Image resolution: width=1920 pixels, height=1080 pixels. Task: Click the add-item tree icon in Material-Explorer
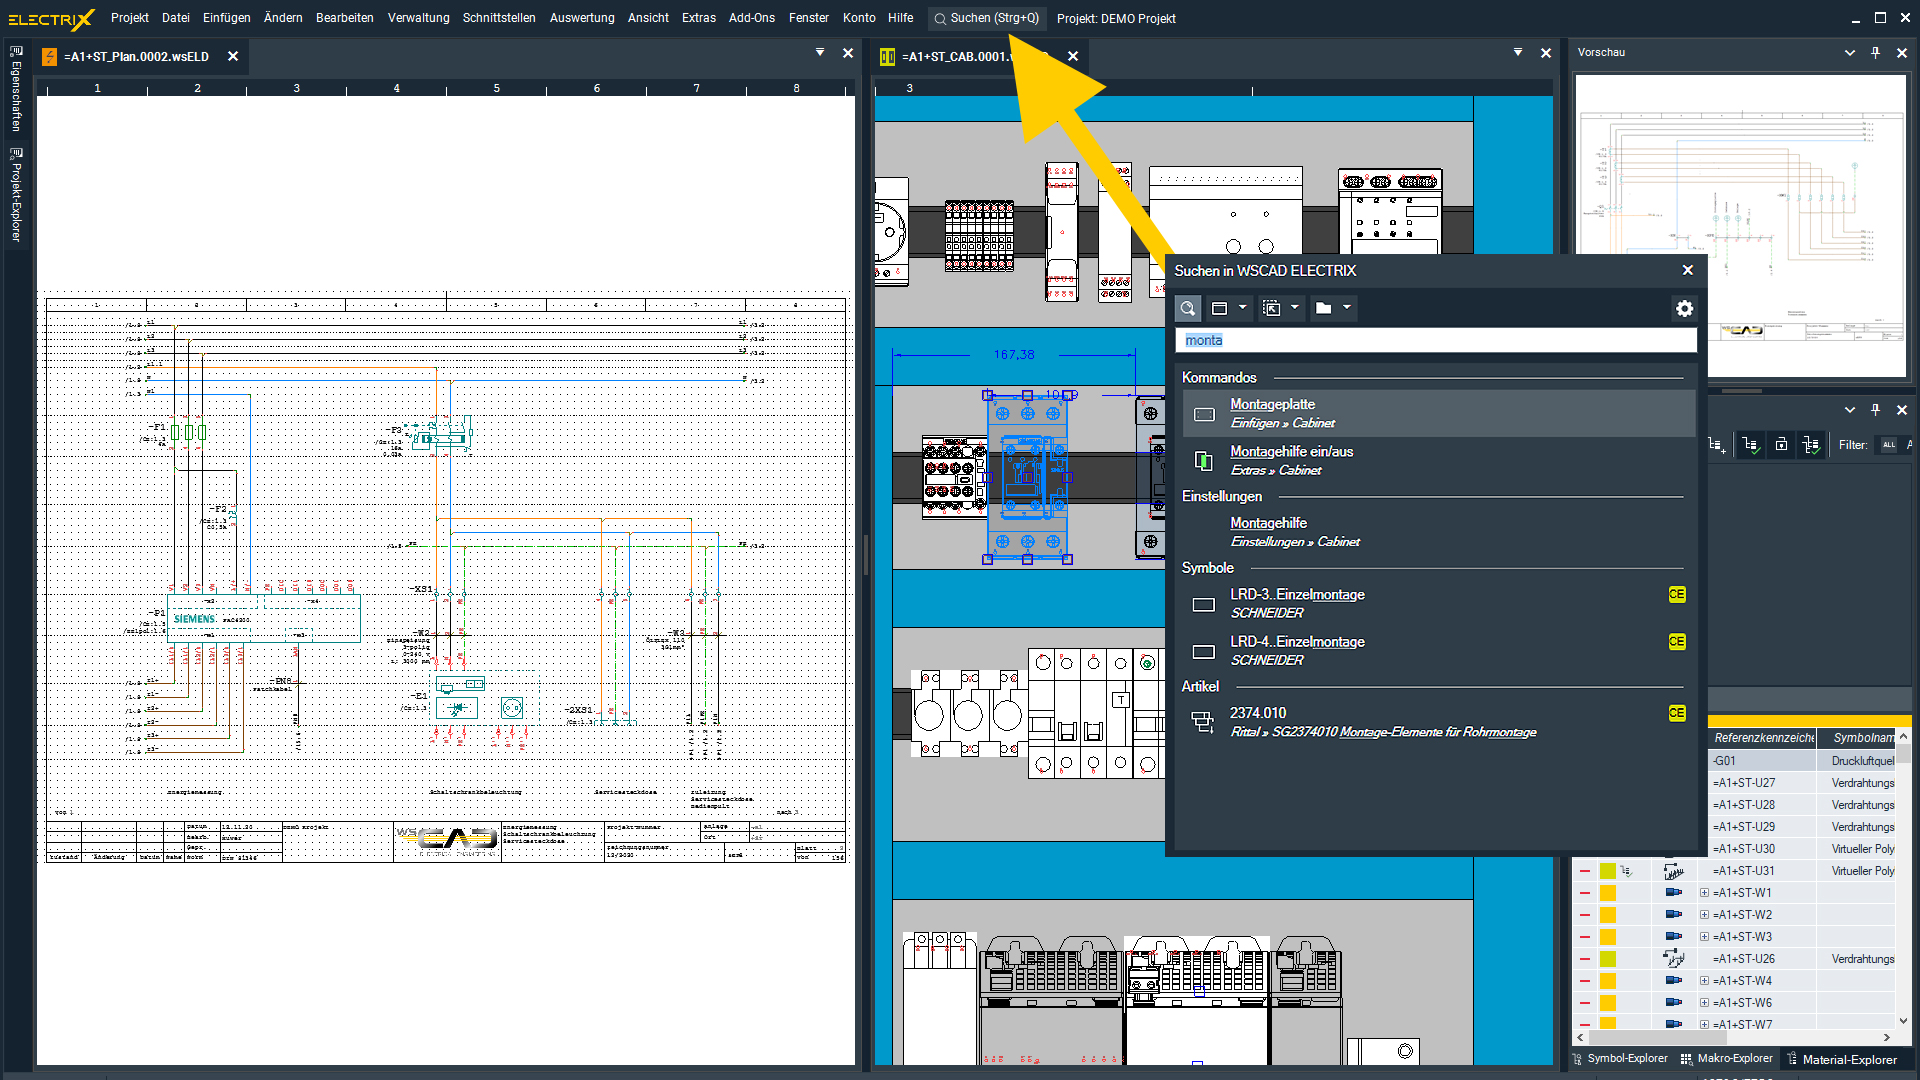(x=1717, y=445)
